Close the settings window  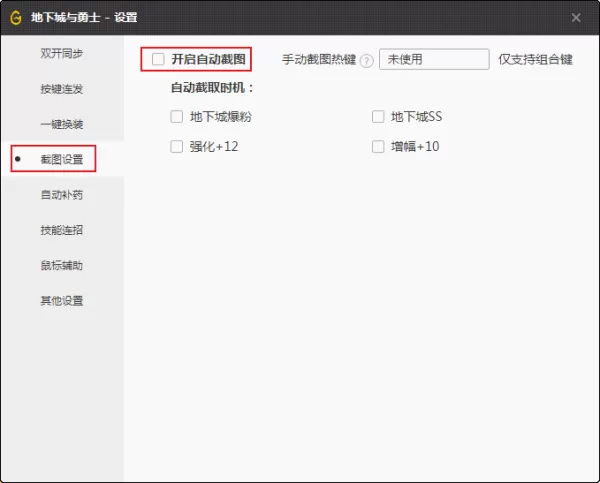[576, 18]
